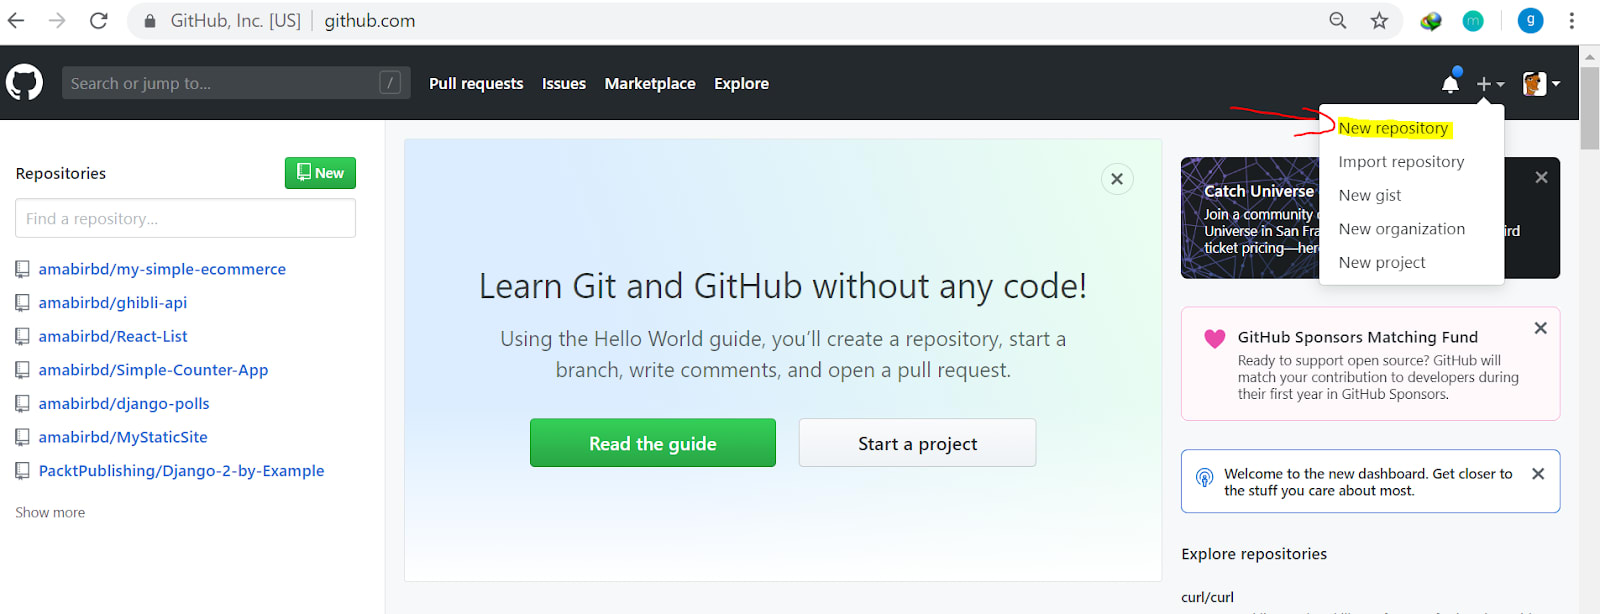Dismiss the GitHub Sponsors Matching Fund card
Viewport: 1600px width, 614px height.
click(1540, 328)
